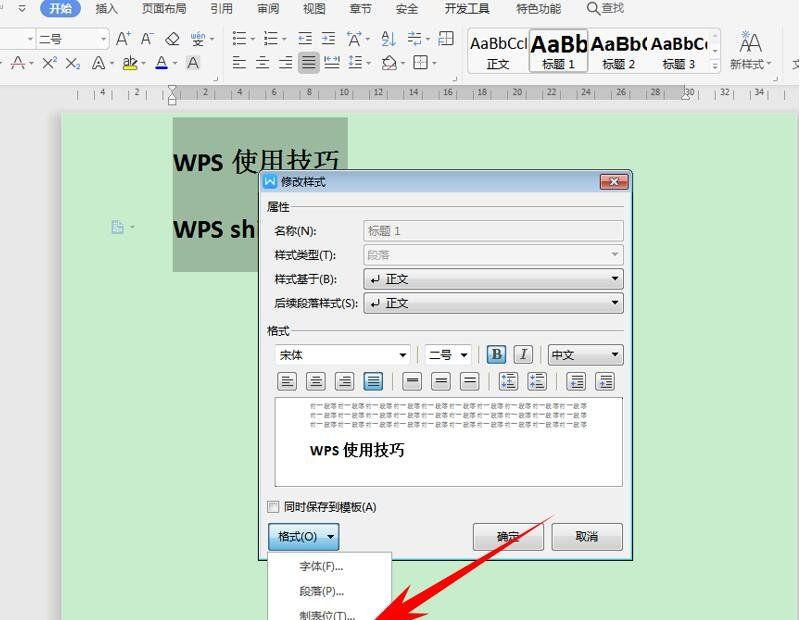Open the 中文 language dropdown in the dialog
This screenshot has height=620, width=800.
[586, 354]
